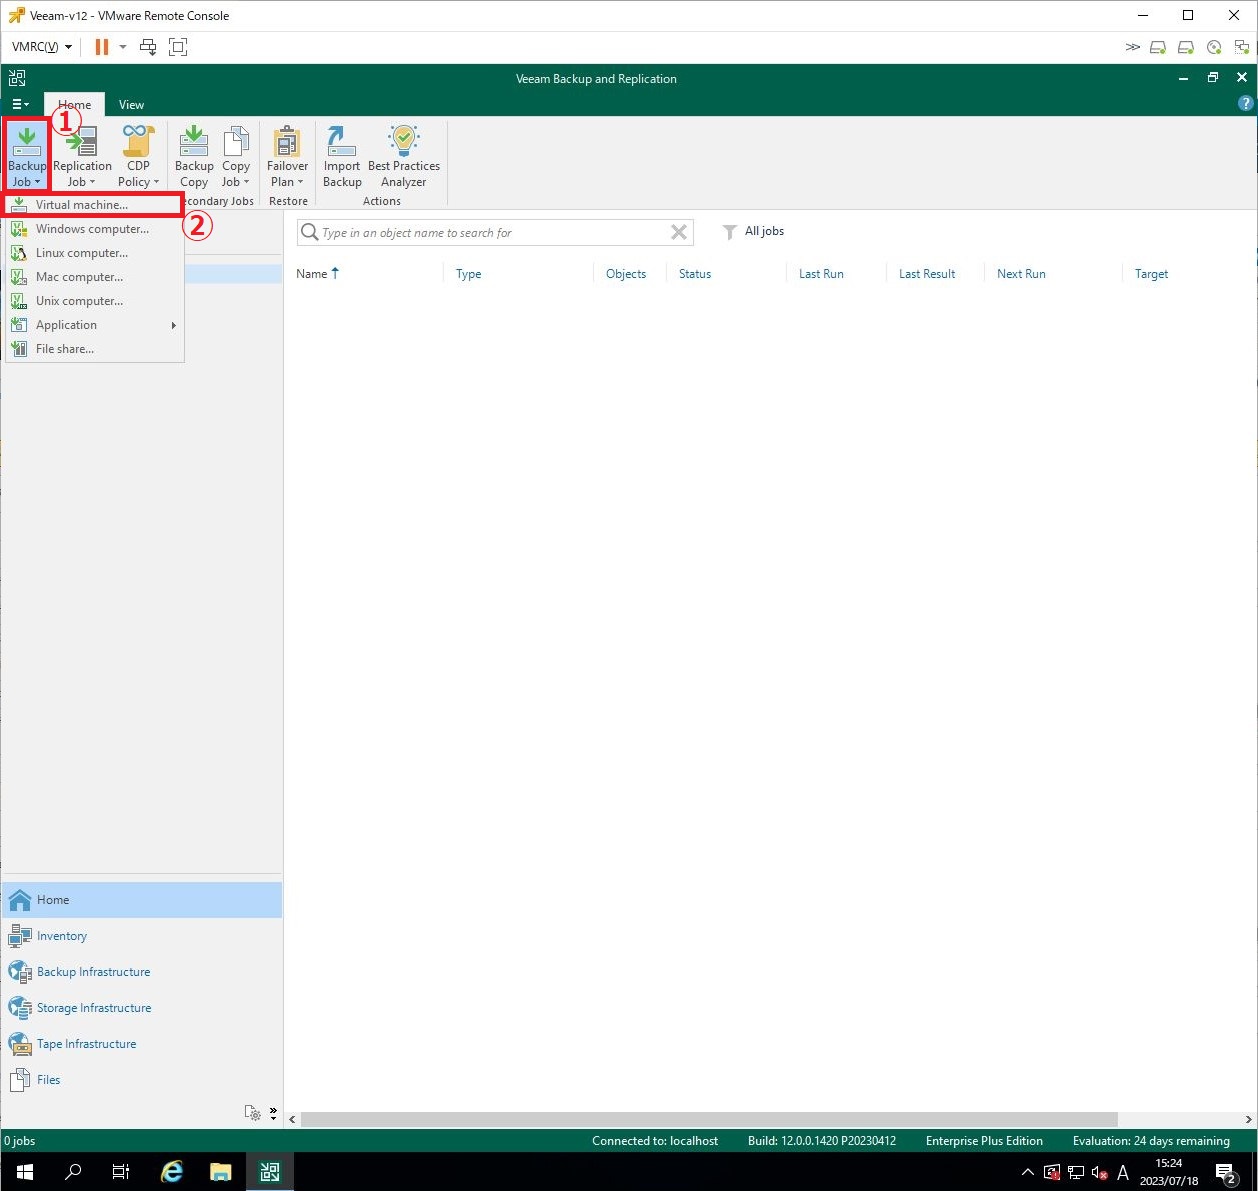Open the Windows Start menu

click(x=24, y=1172)
